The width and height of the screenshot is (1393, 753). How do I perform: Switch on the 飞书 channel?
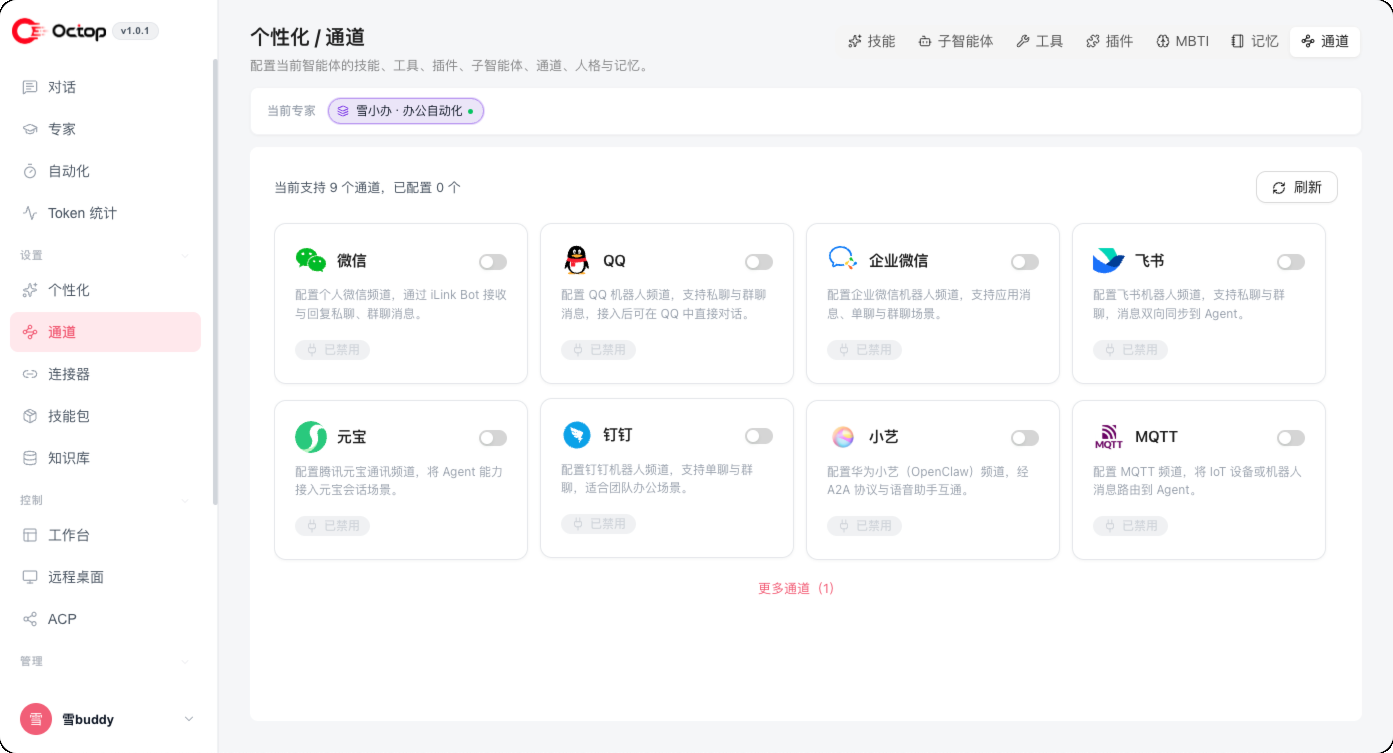[x=1291, y=262]
